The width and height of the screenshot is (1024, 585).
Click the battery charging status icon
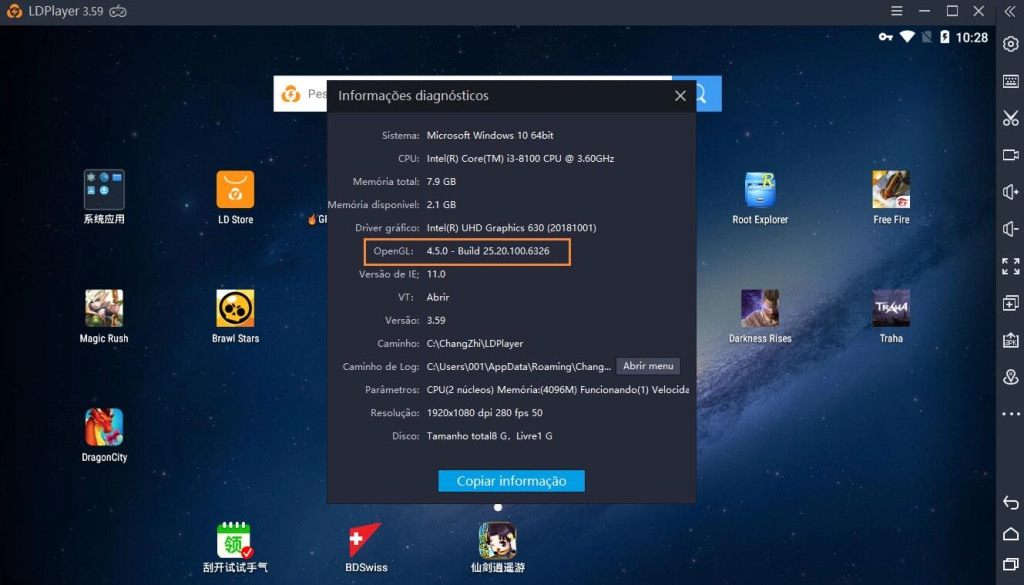944,37
